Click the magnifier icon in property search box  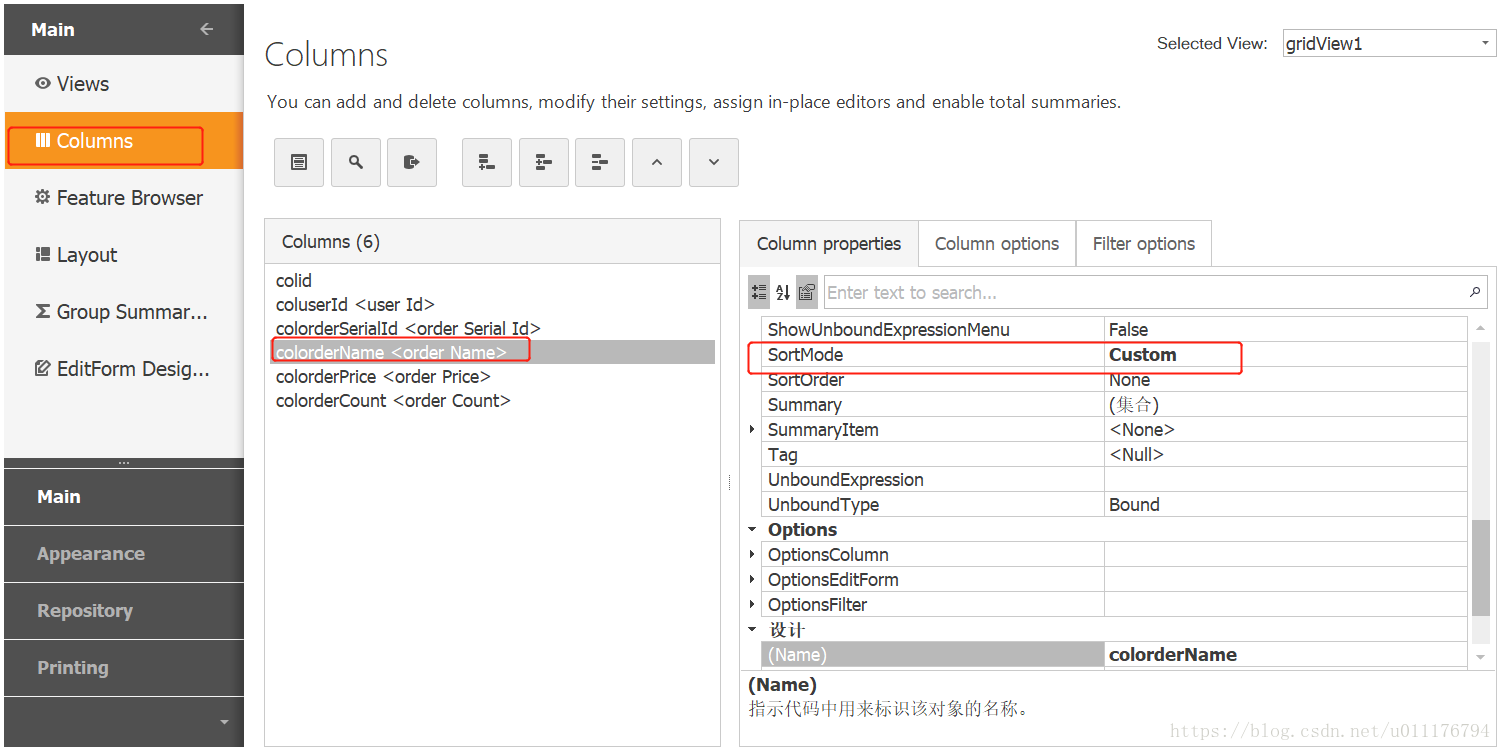click(1475, 292)
